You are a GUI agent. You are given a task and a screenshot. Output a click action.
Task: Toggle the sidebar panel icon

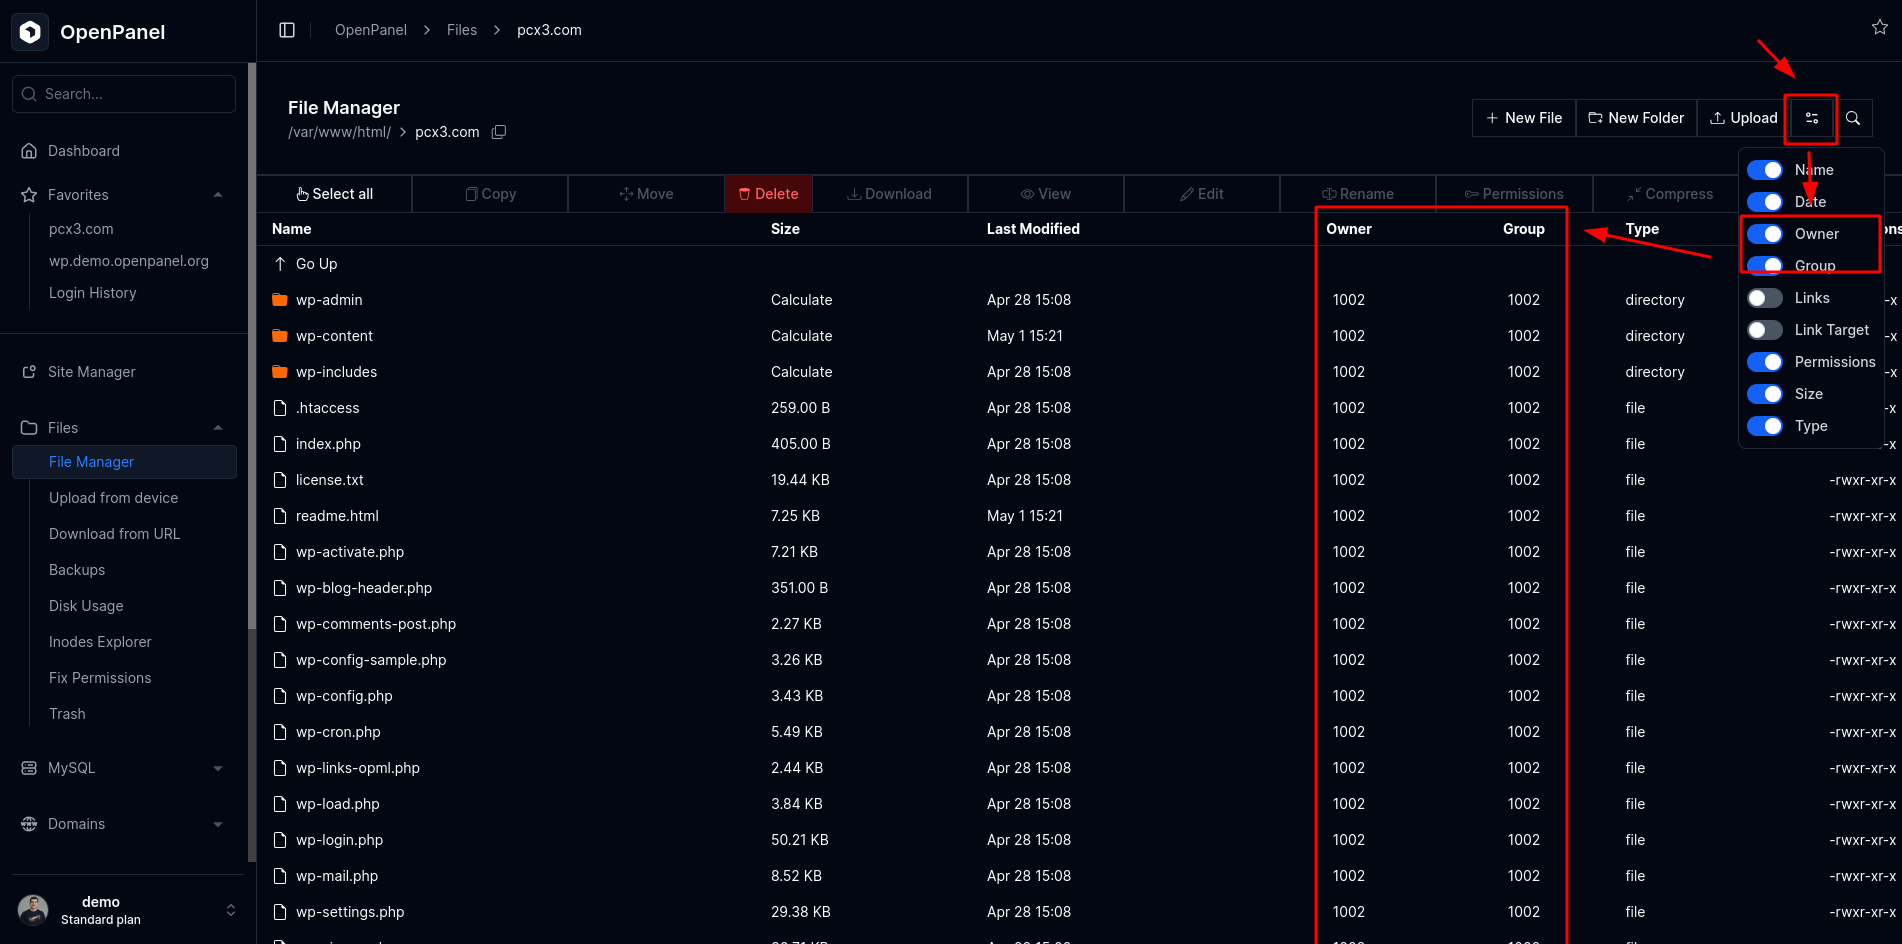coord(287,30)
